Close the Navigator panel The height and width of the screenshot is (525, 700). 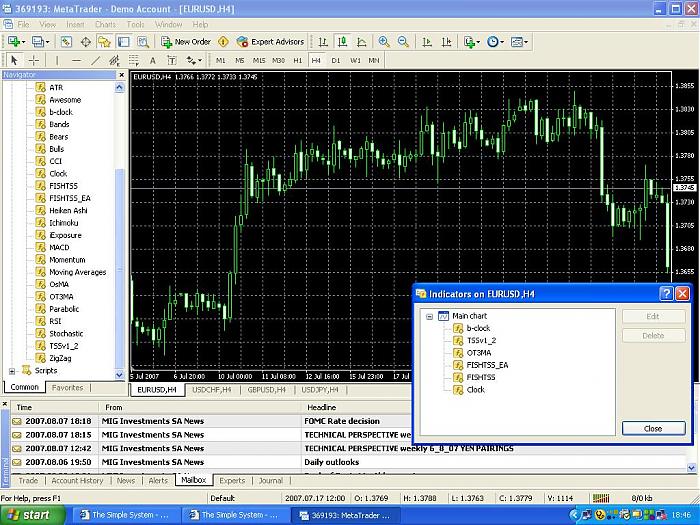(121, 75)
